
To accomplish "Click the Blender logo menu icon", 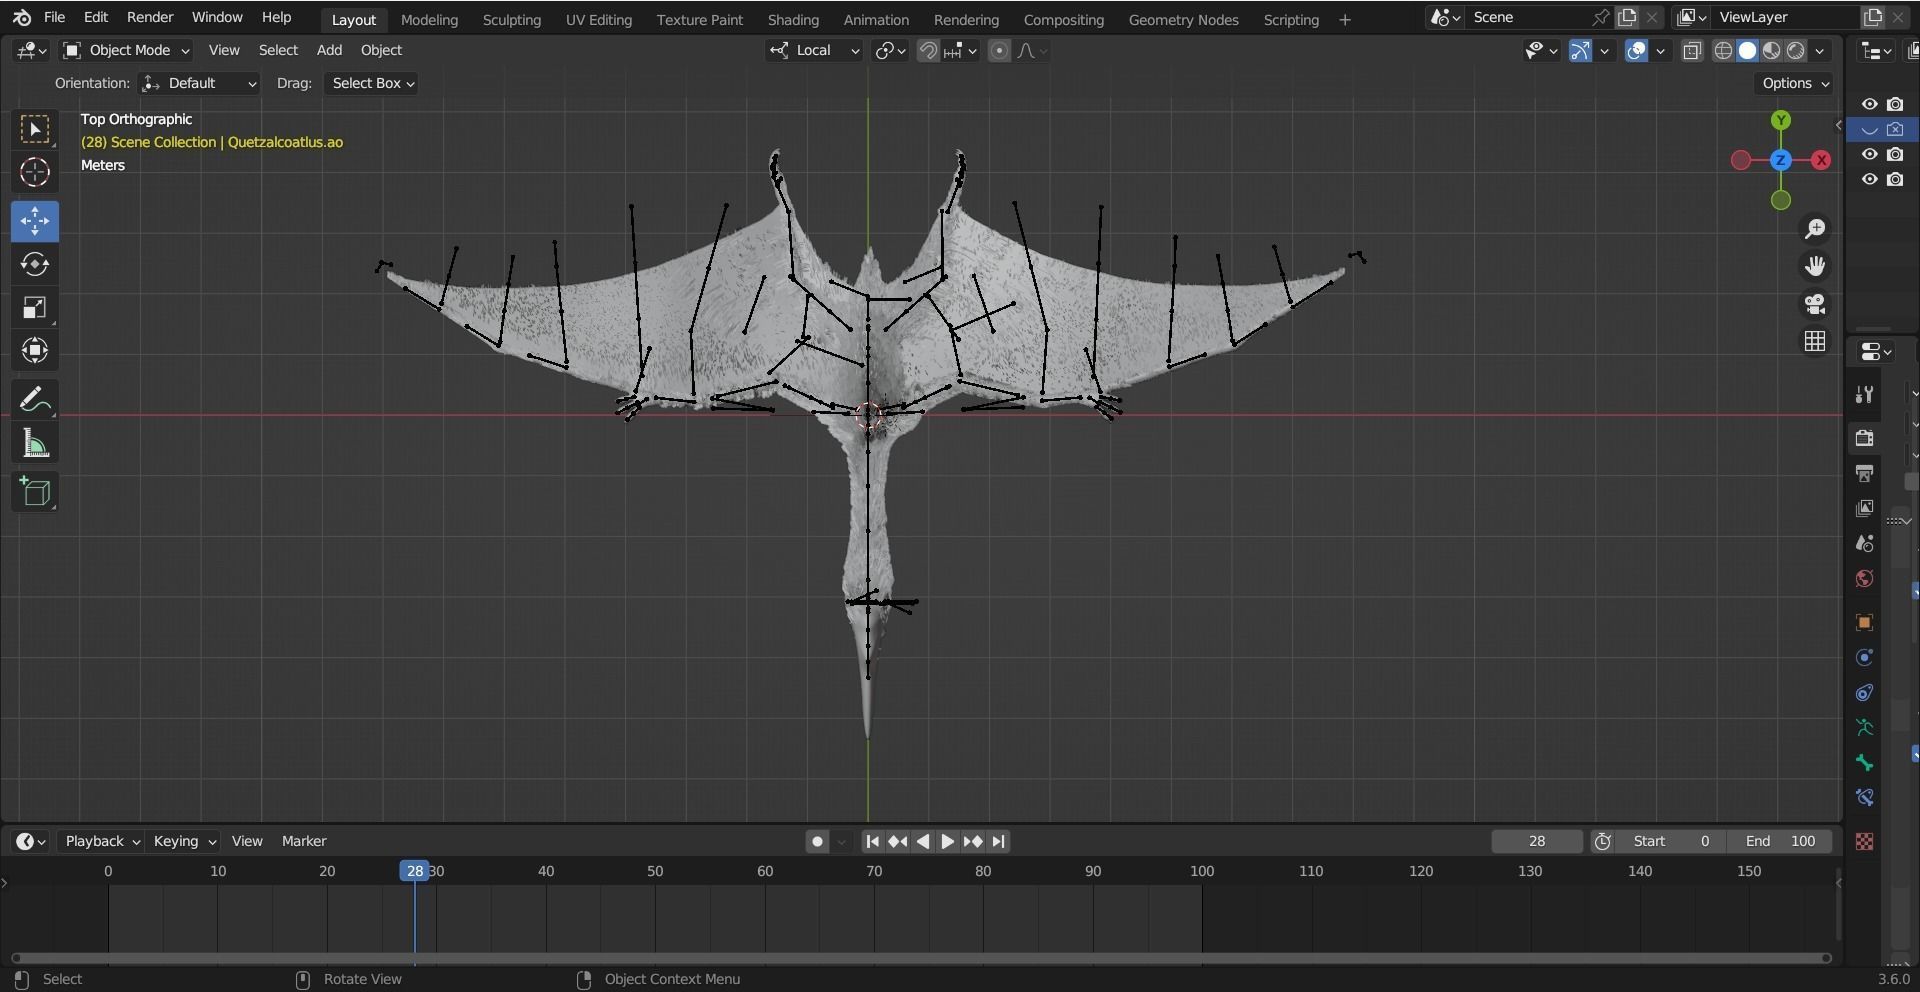I will tap(22, 17).
